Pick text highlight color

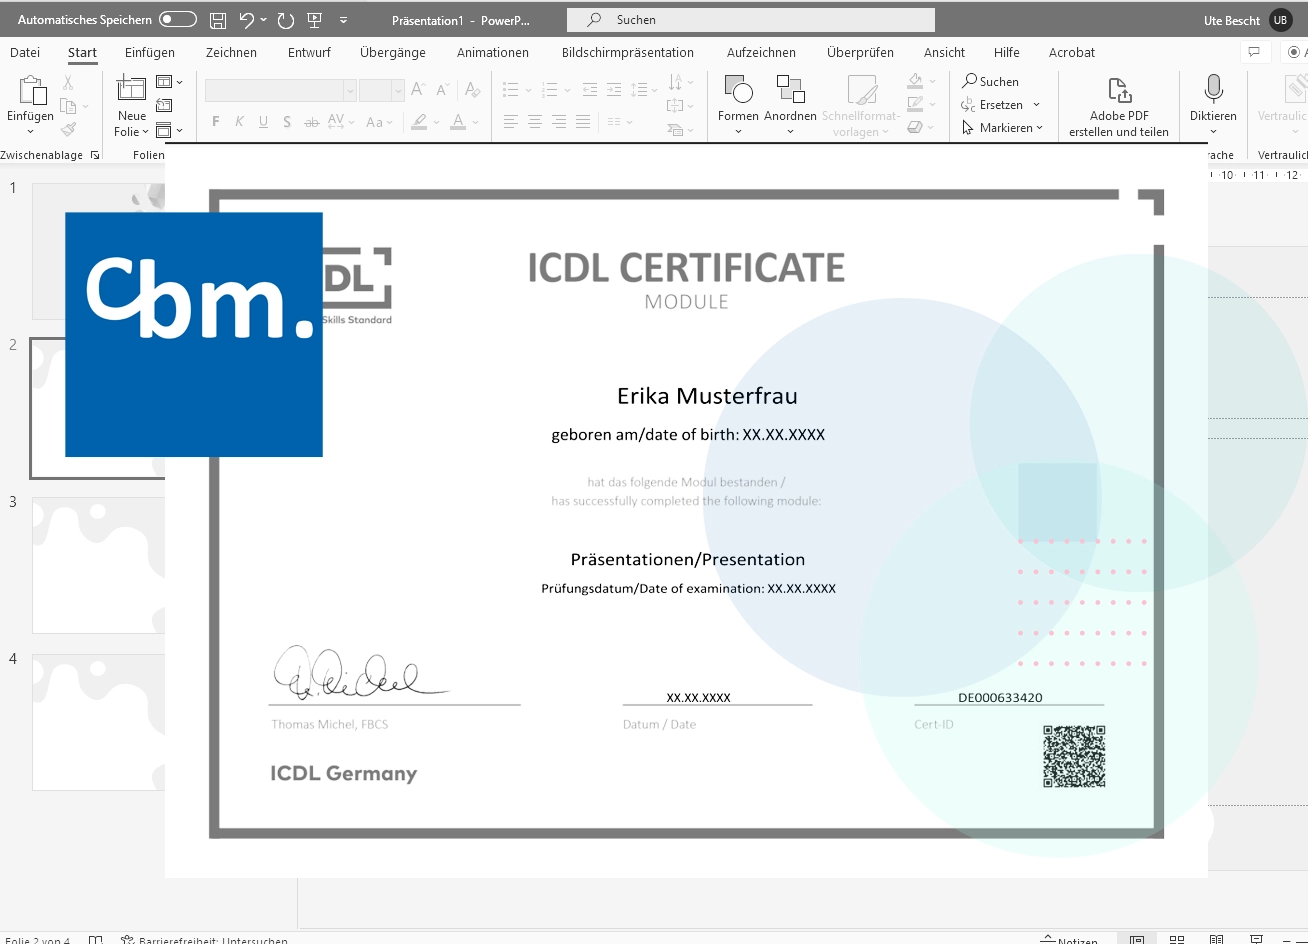(x=419, y=122)
